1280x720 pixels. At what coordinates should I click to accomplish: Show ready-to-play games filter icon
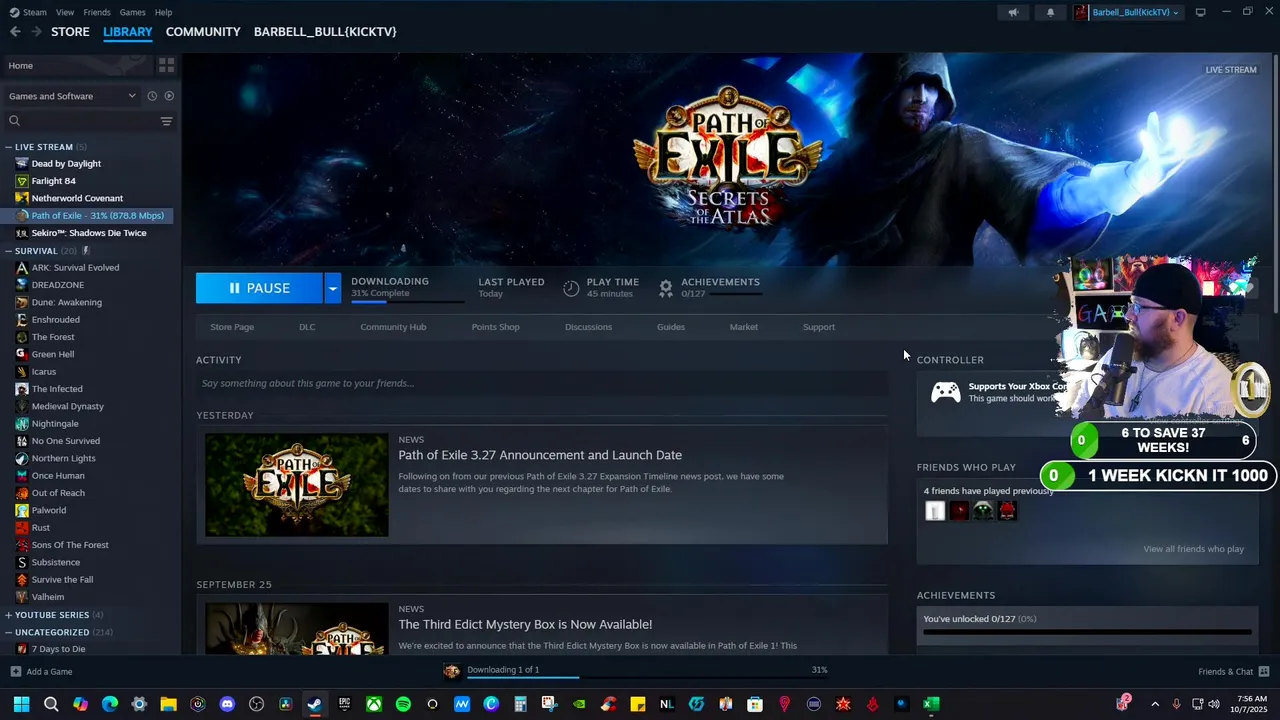[169, 96]
